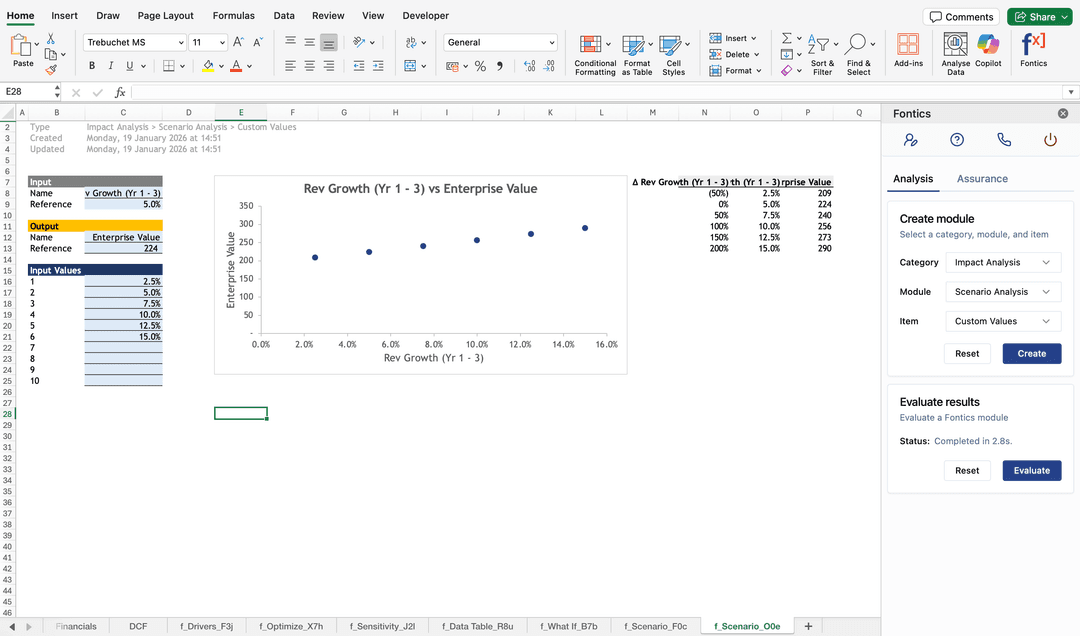Switch to the Insert ribbon tab
This screenshot has height=636, width=1080.
64,16
